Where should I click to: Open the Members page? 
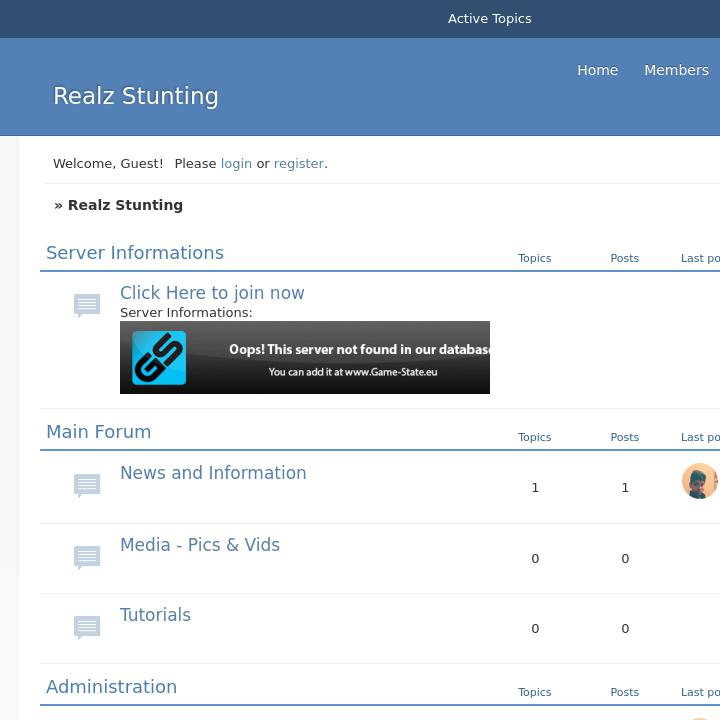pyautogui.click(x=676, y=70)
